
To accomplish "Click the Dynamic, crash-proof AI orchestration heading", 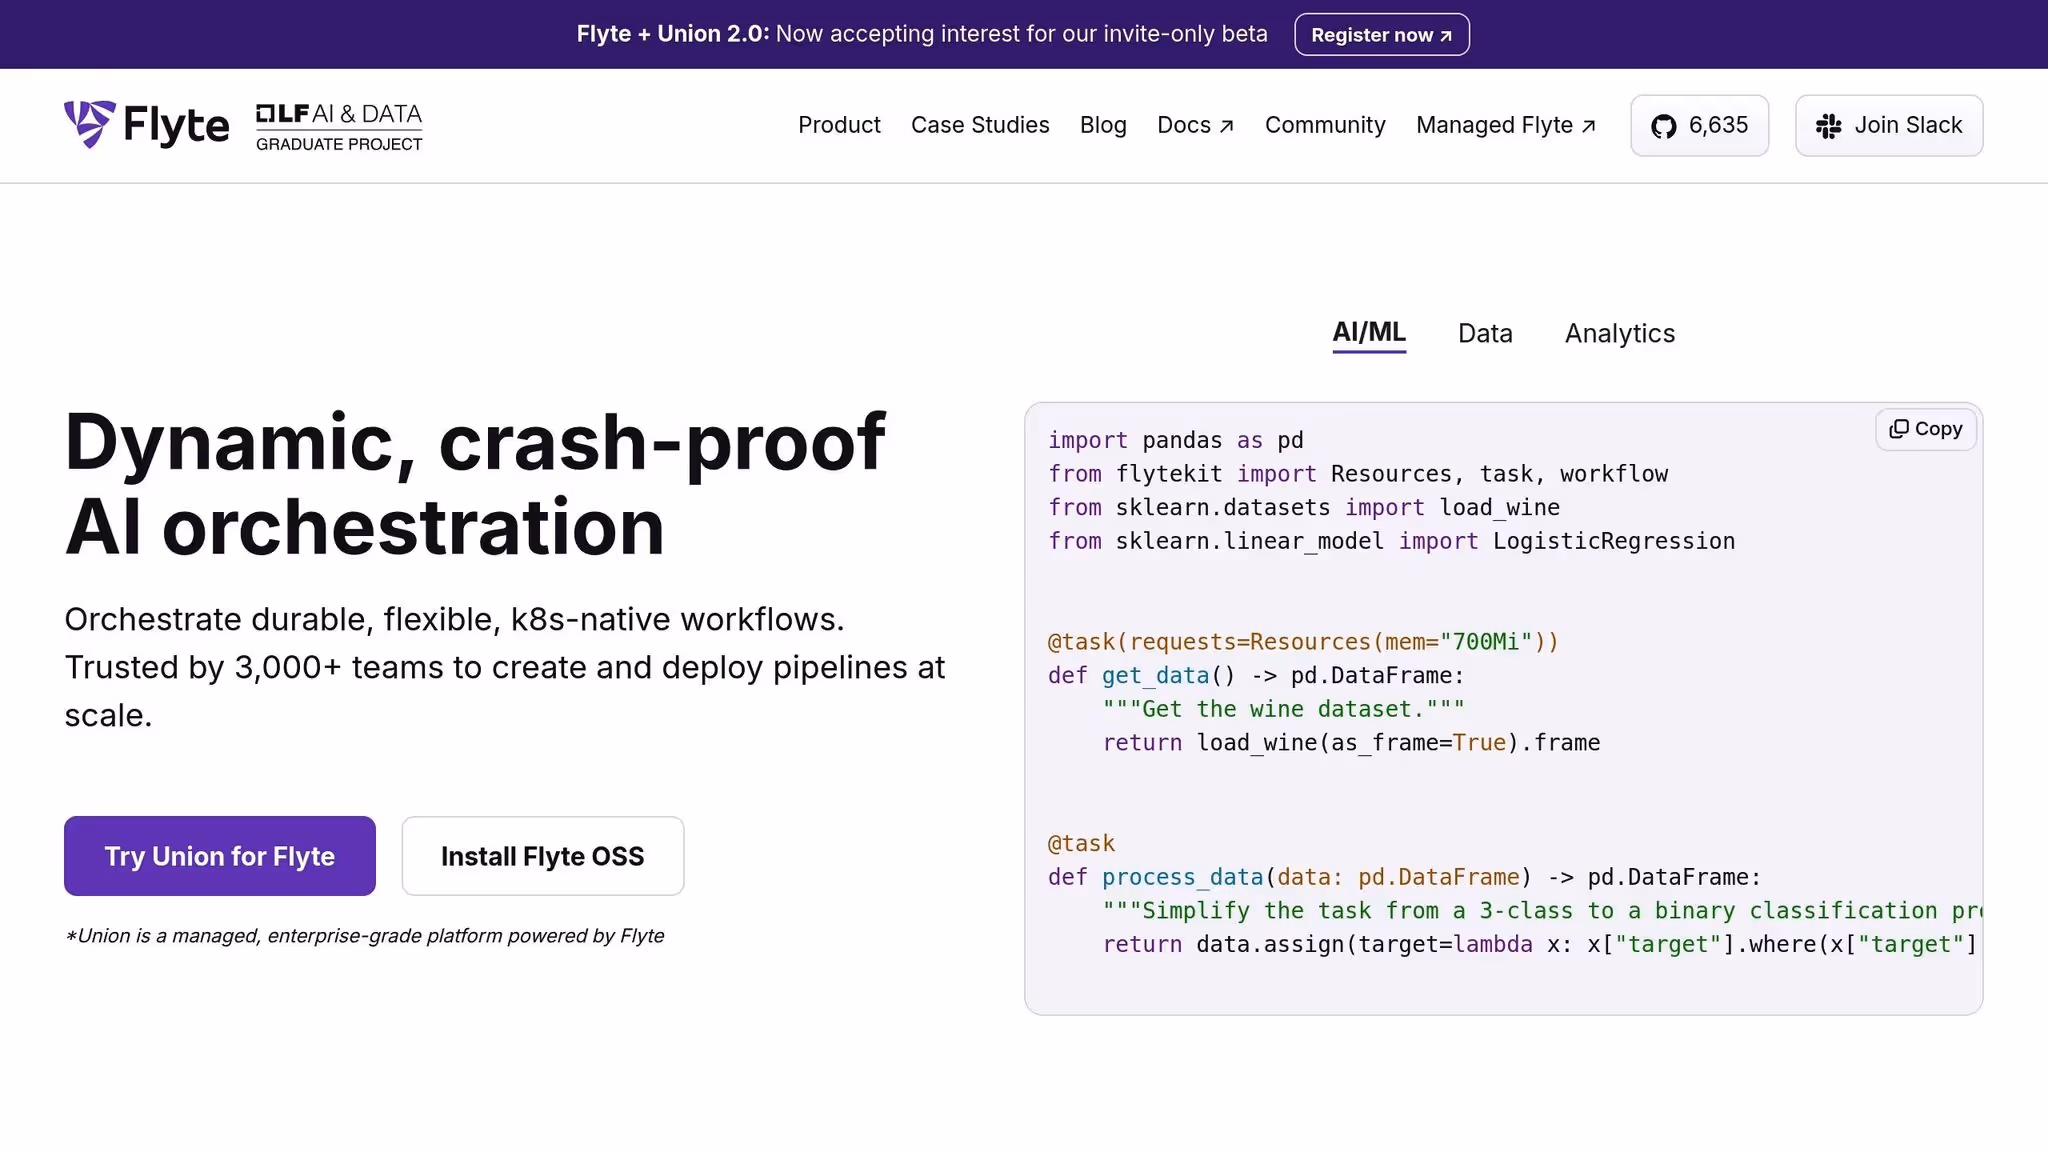I will click(x=474, y=484).
